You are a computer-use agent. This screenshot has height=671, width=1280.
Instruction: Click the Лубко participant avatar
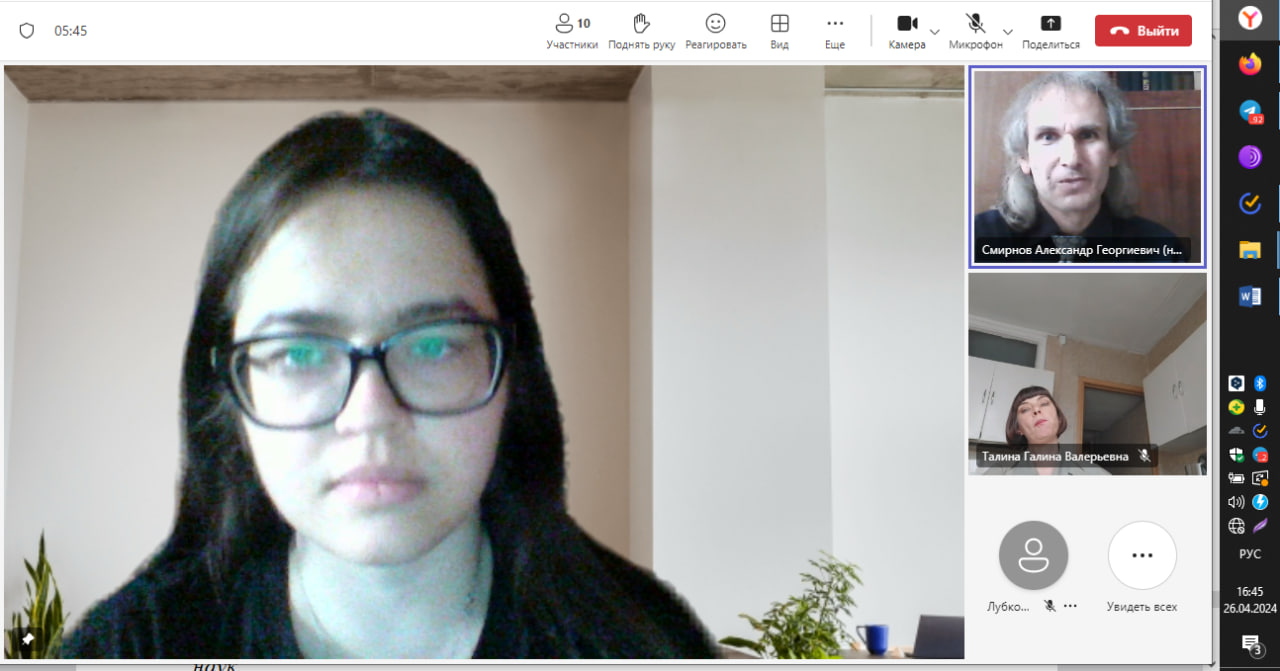[x=1033, y=555]
